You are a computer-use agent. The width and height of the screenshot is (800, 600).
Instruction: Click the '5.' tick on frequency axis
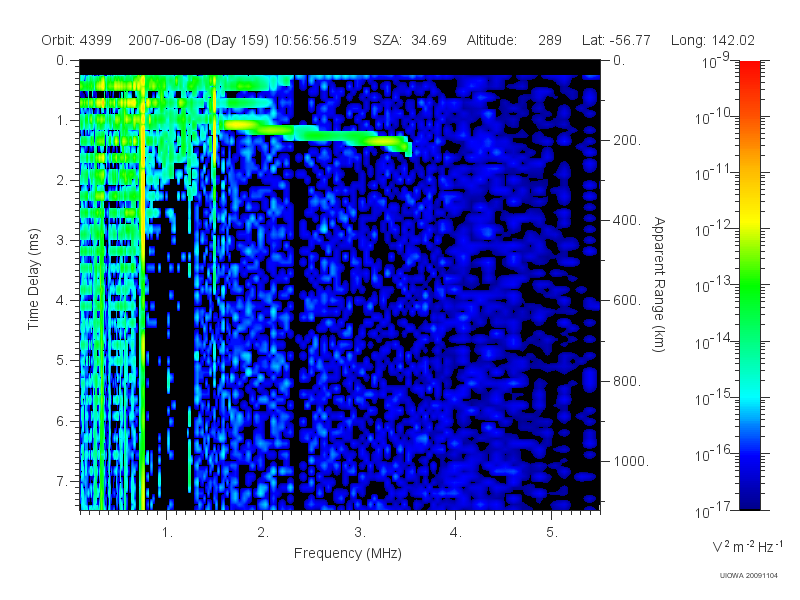point(552,533)
